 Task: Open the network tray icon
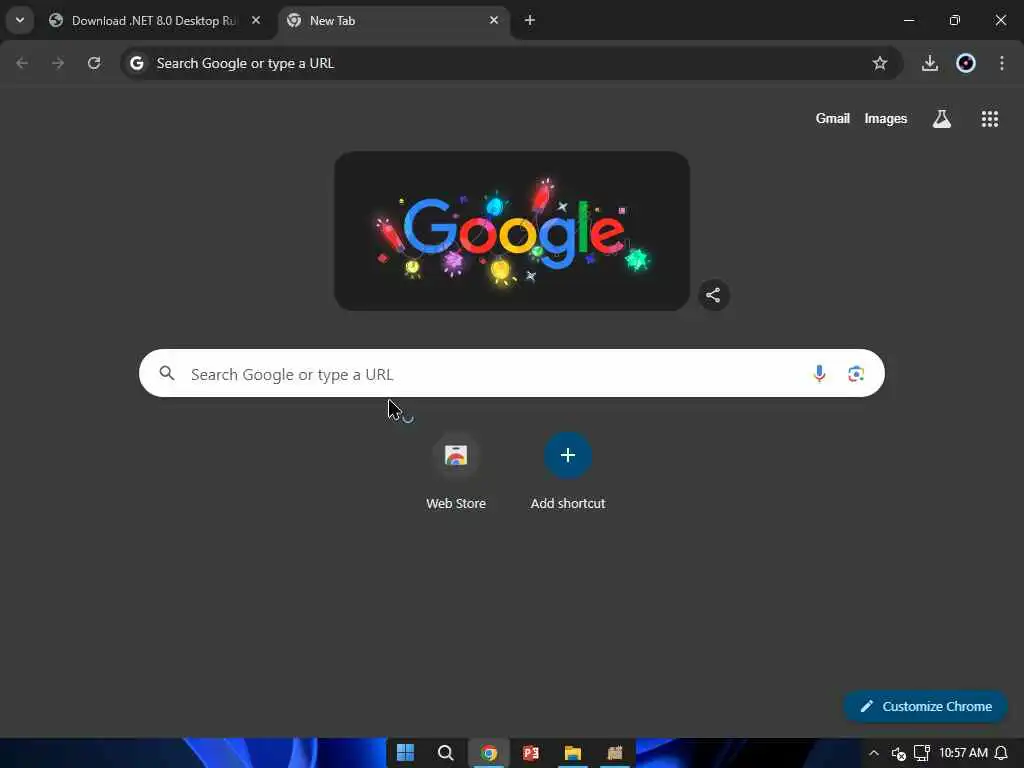click(921, 753)
